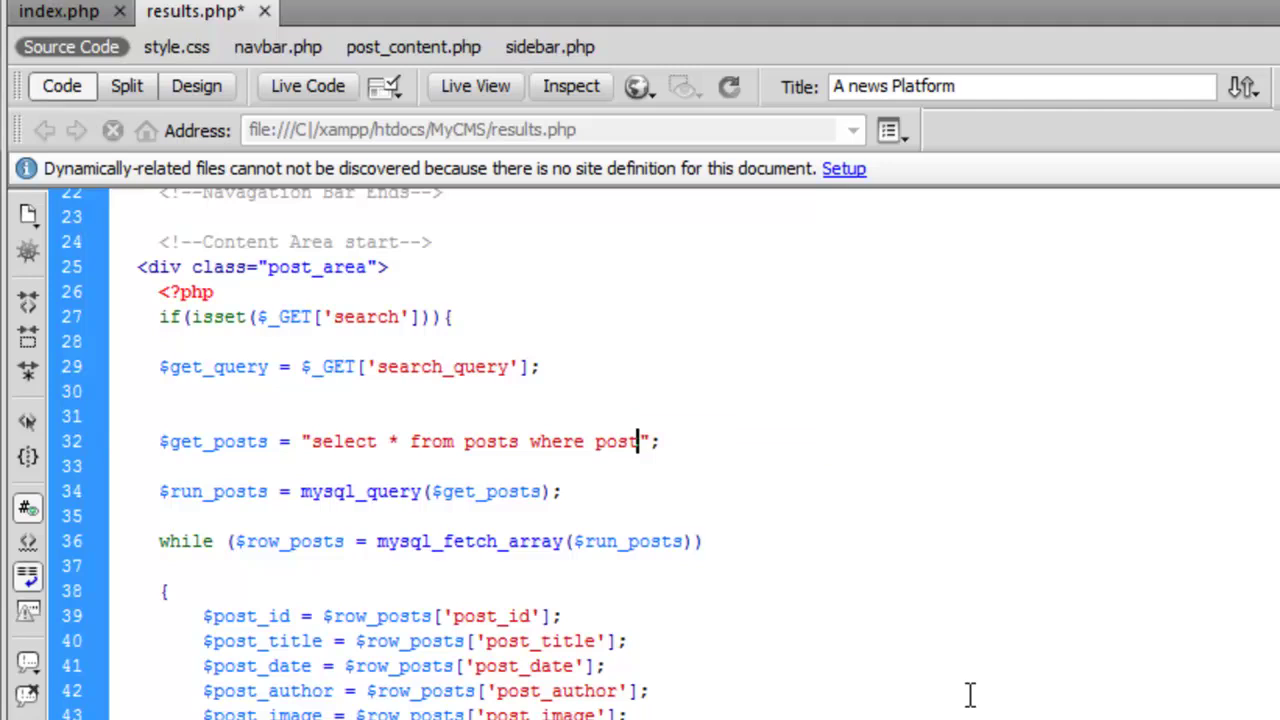Click the $post_author variable on line 42
This screenshot has height=720, width=1280.
(268, 691)
